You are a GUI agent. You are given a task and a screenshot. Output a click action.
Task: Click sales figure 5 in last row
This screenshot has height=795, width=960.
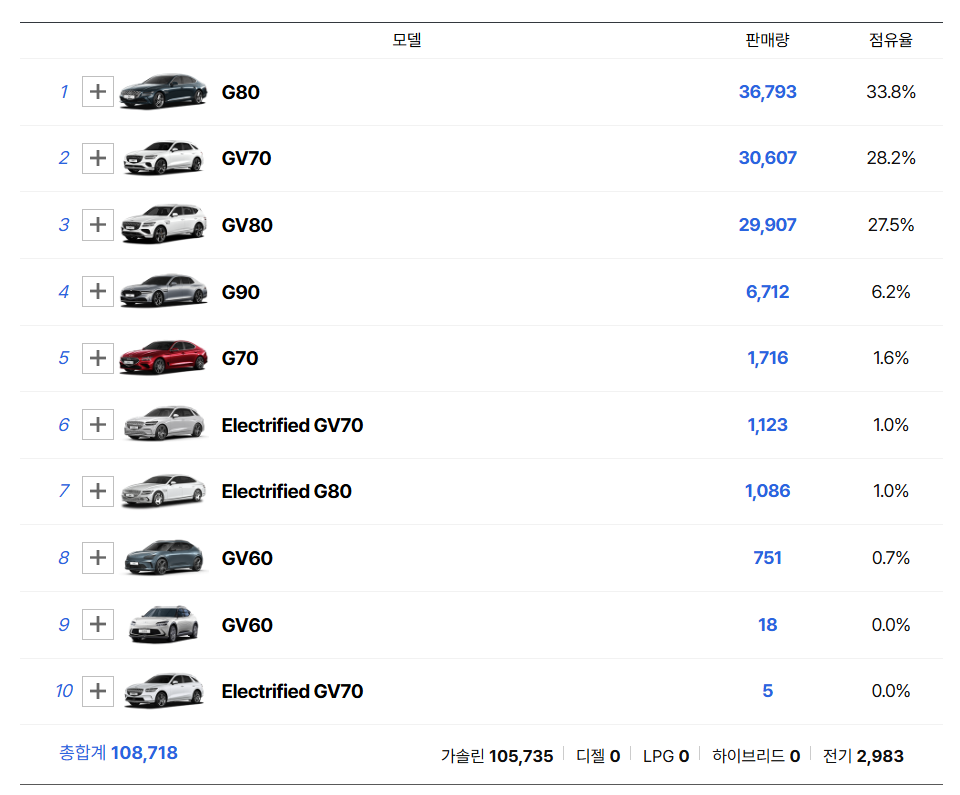768,691
